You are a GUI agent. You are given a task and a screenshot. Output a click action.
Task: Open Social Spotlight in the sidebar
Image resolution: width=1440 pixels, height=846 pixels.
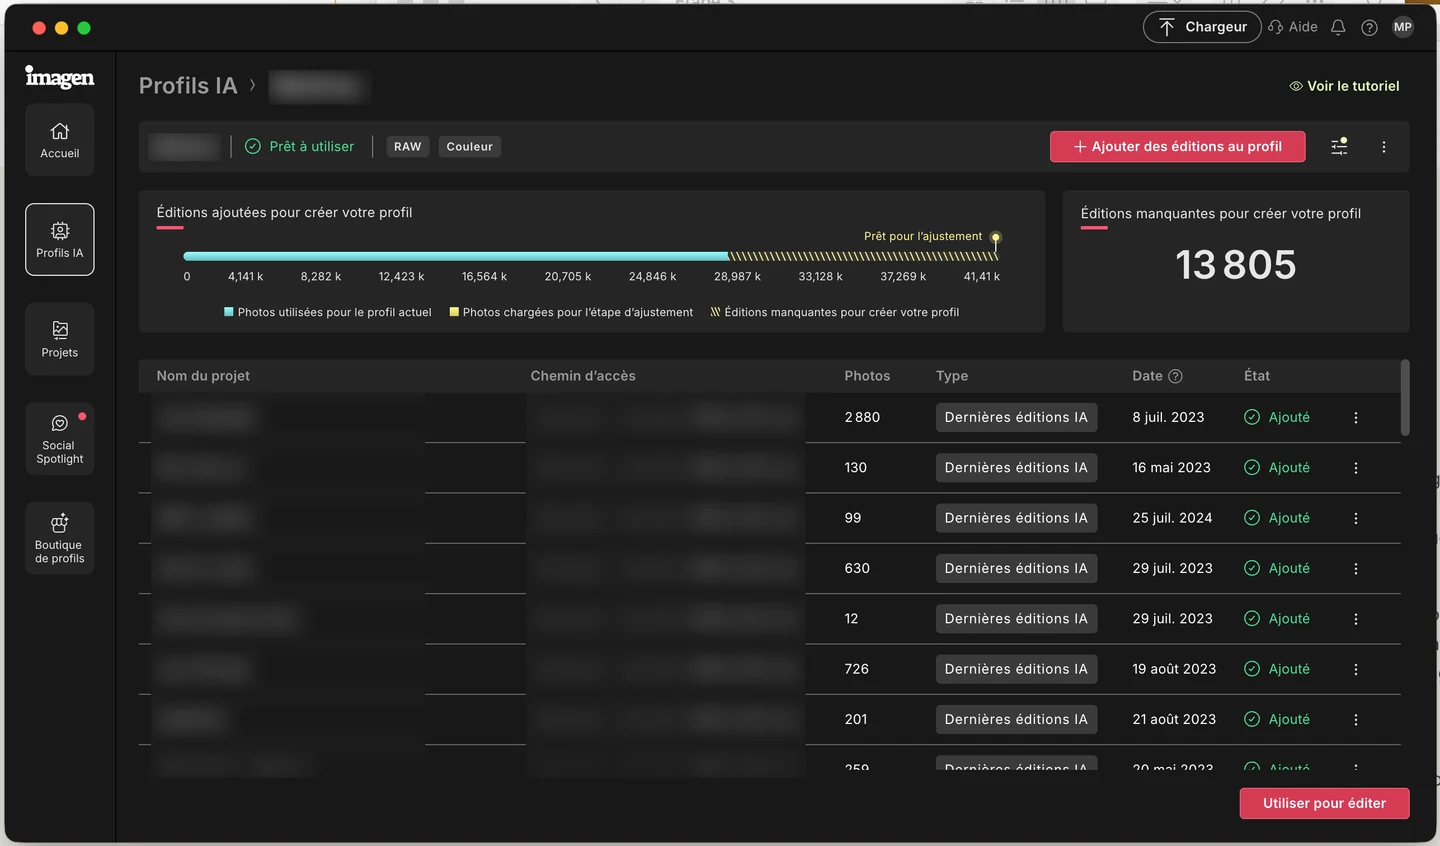coord(60,439)
